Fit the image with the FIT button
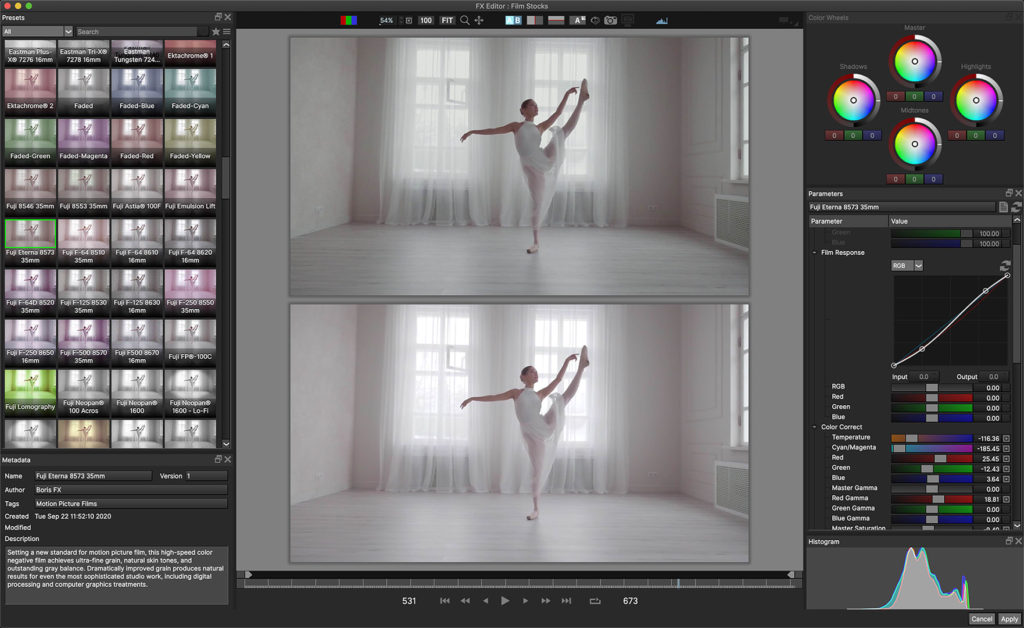 [x=447, y=20]
